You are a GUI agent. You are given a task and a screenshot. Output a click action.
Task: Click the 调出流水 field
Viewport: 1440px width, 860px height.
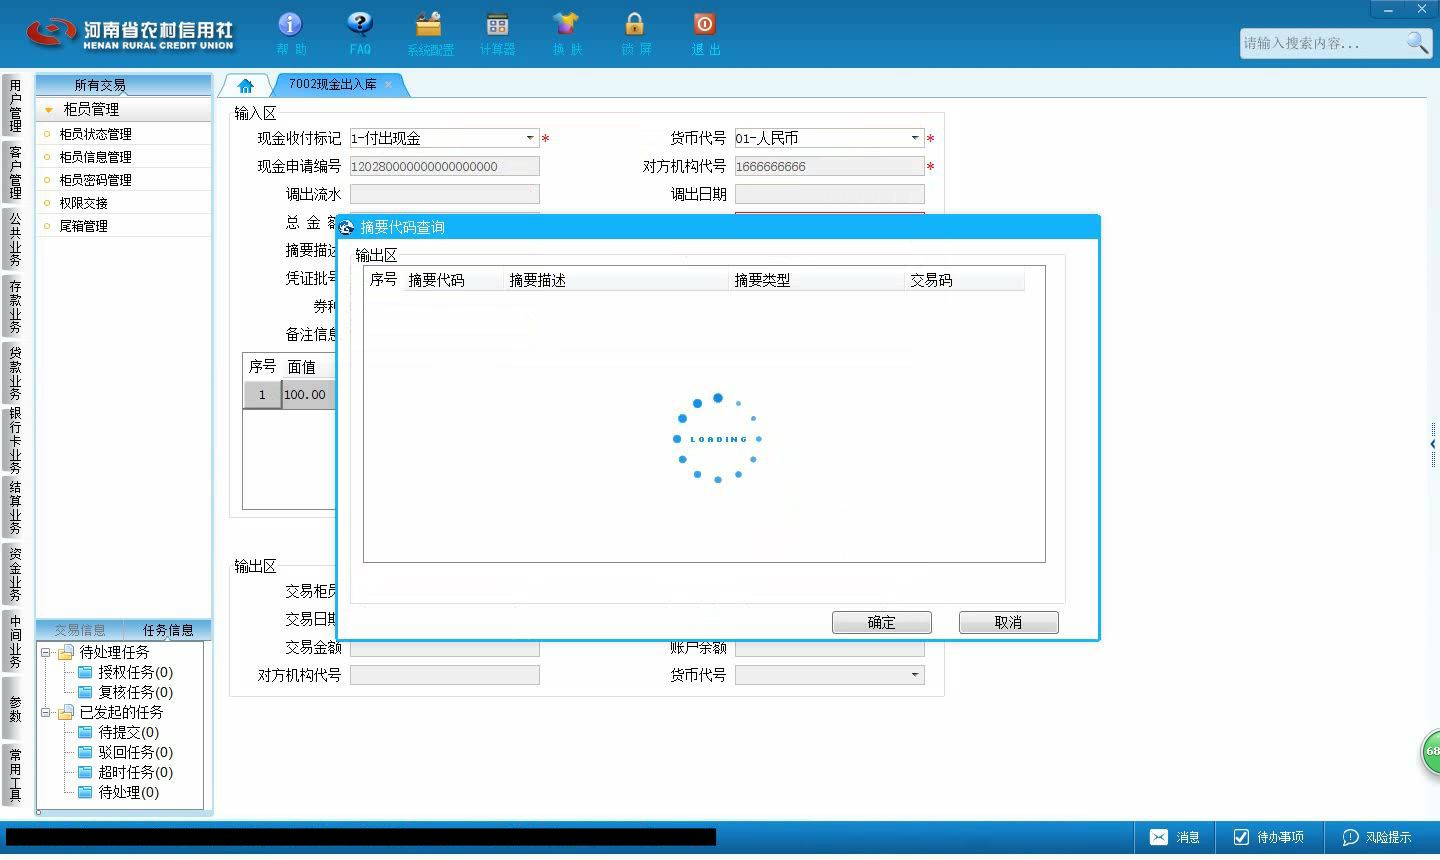[x=444, y=194]
